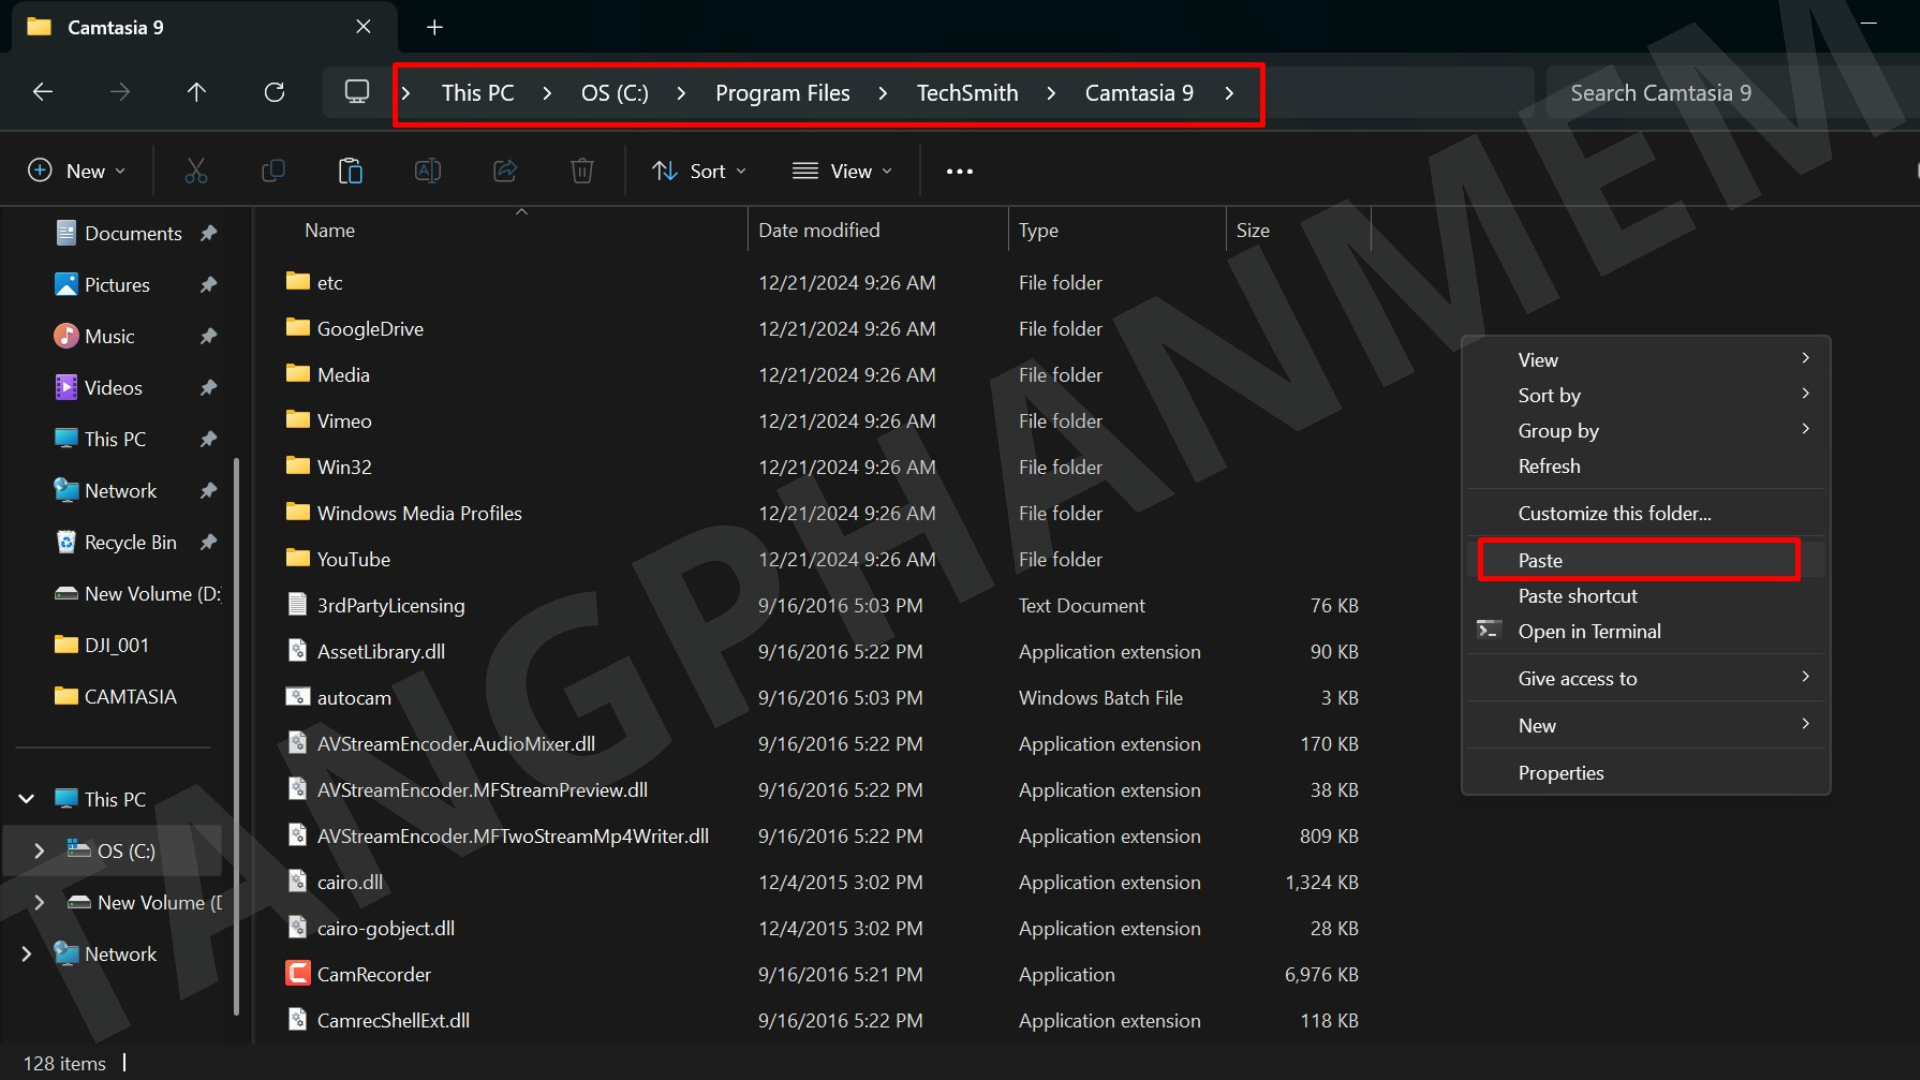The height and width of the screenshot is (1080, 1920).
Task: Click the Program Files breadcrumb
Action: tap(782, 93)
